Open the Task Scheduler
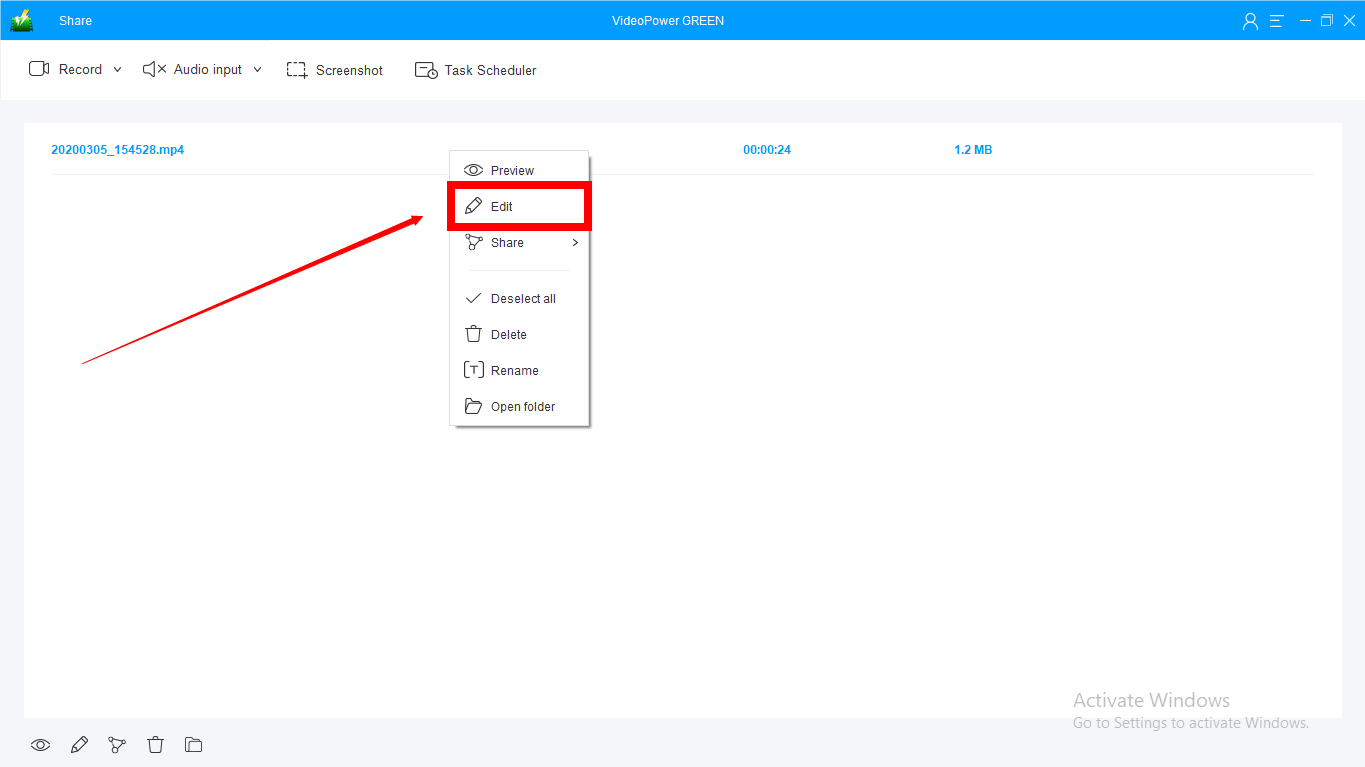Screen dimensions: 1365x767 tap(476, 70)
